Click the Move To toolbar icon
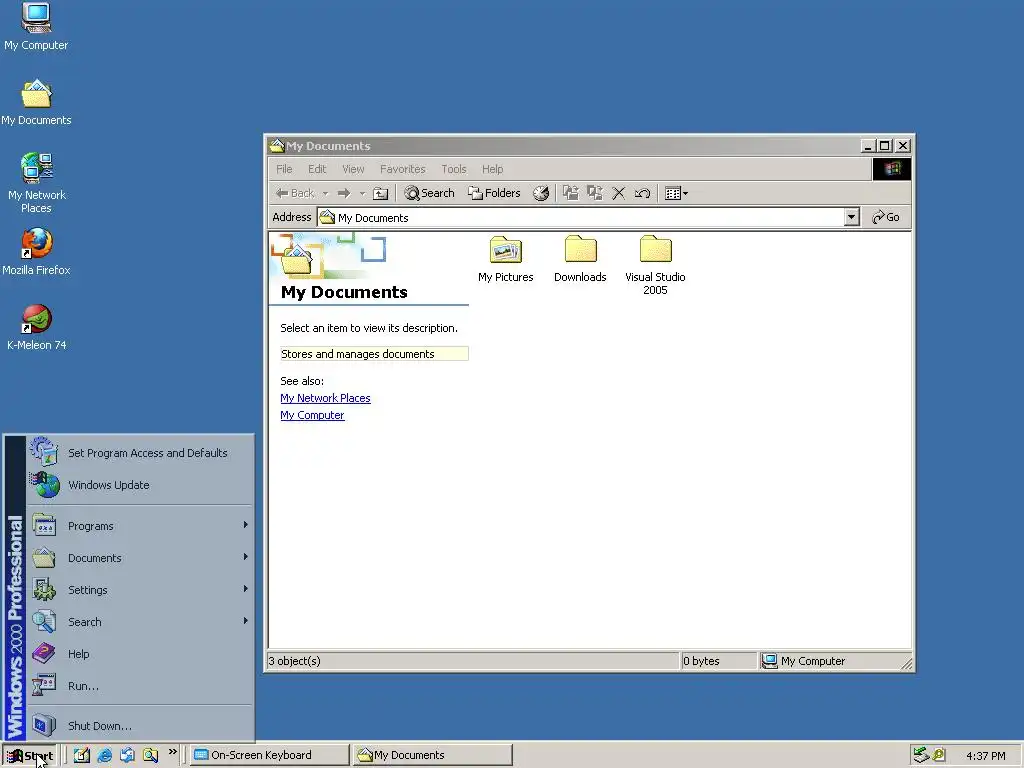 pyautogui.click(x=571, y=193)
